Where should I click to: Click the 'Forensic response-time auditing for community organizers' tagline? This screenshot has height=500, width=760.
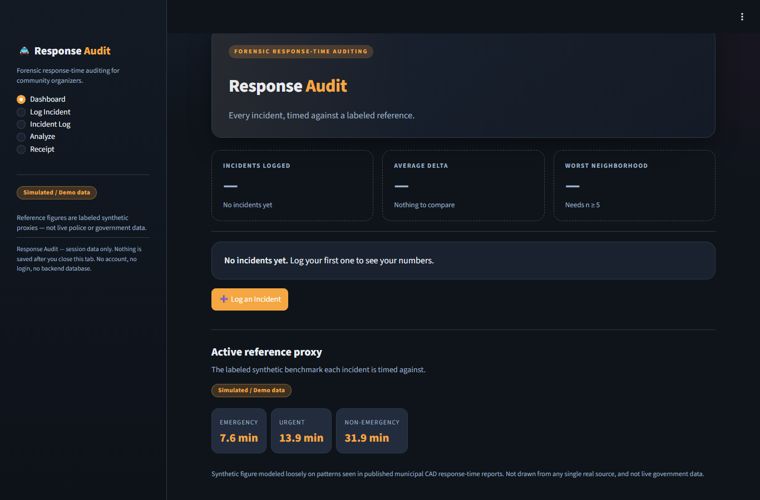click(x=68, y=76)
